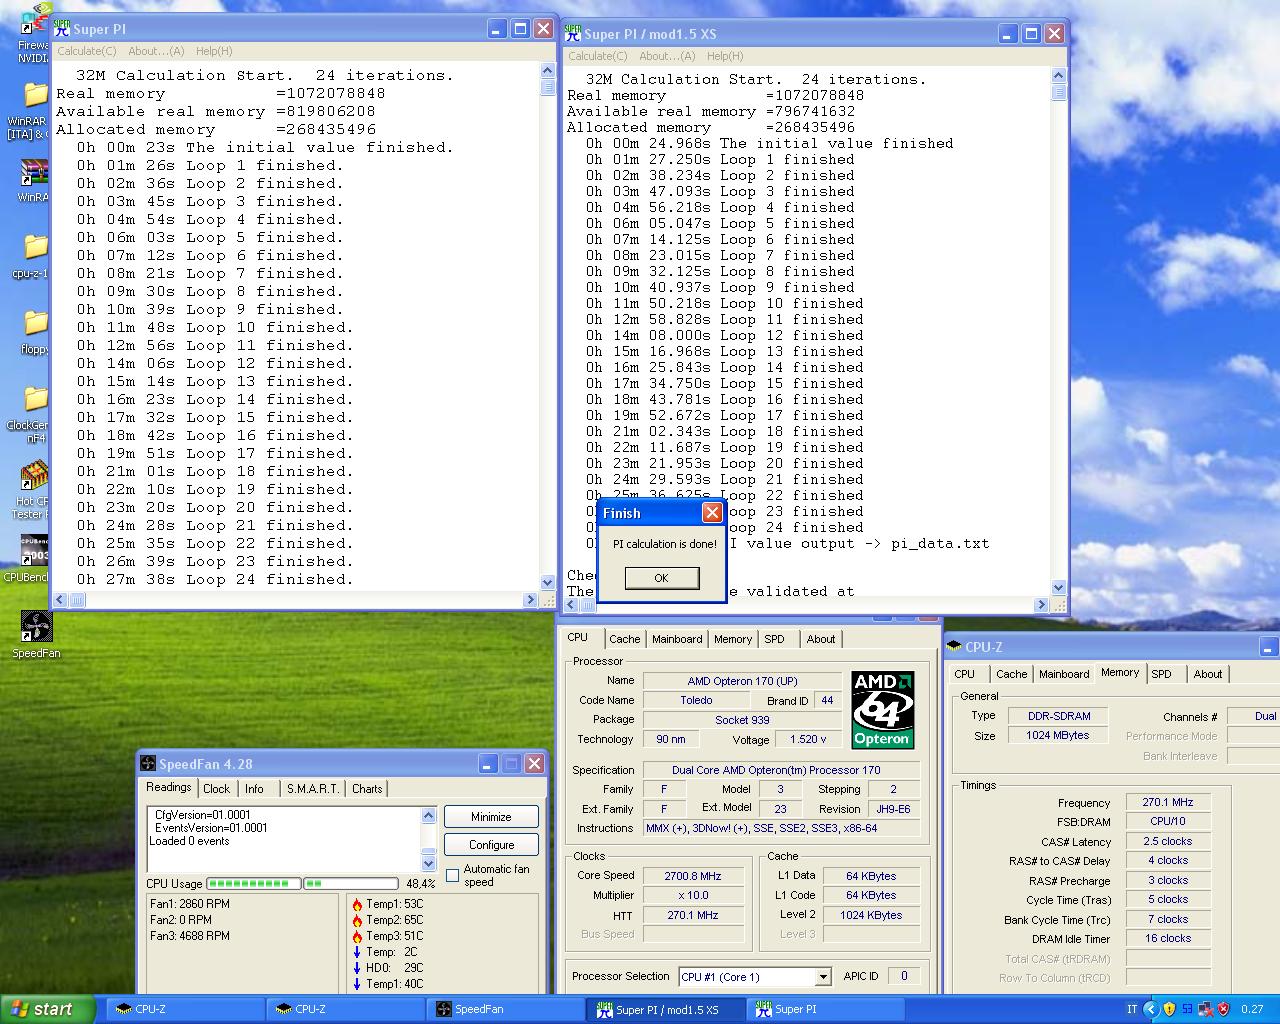Switch to SpeedFan S.M.A.R.T. tab
This screenshot has width=1280, height=1024.
(312, 789)
